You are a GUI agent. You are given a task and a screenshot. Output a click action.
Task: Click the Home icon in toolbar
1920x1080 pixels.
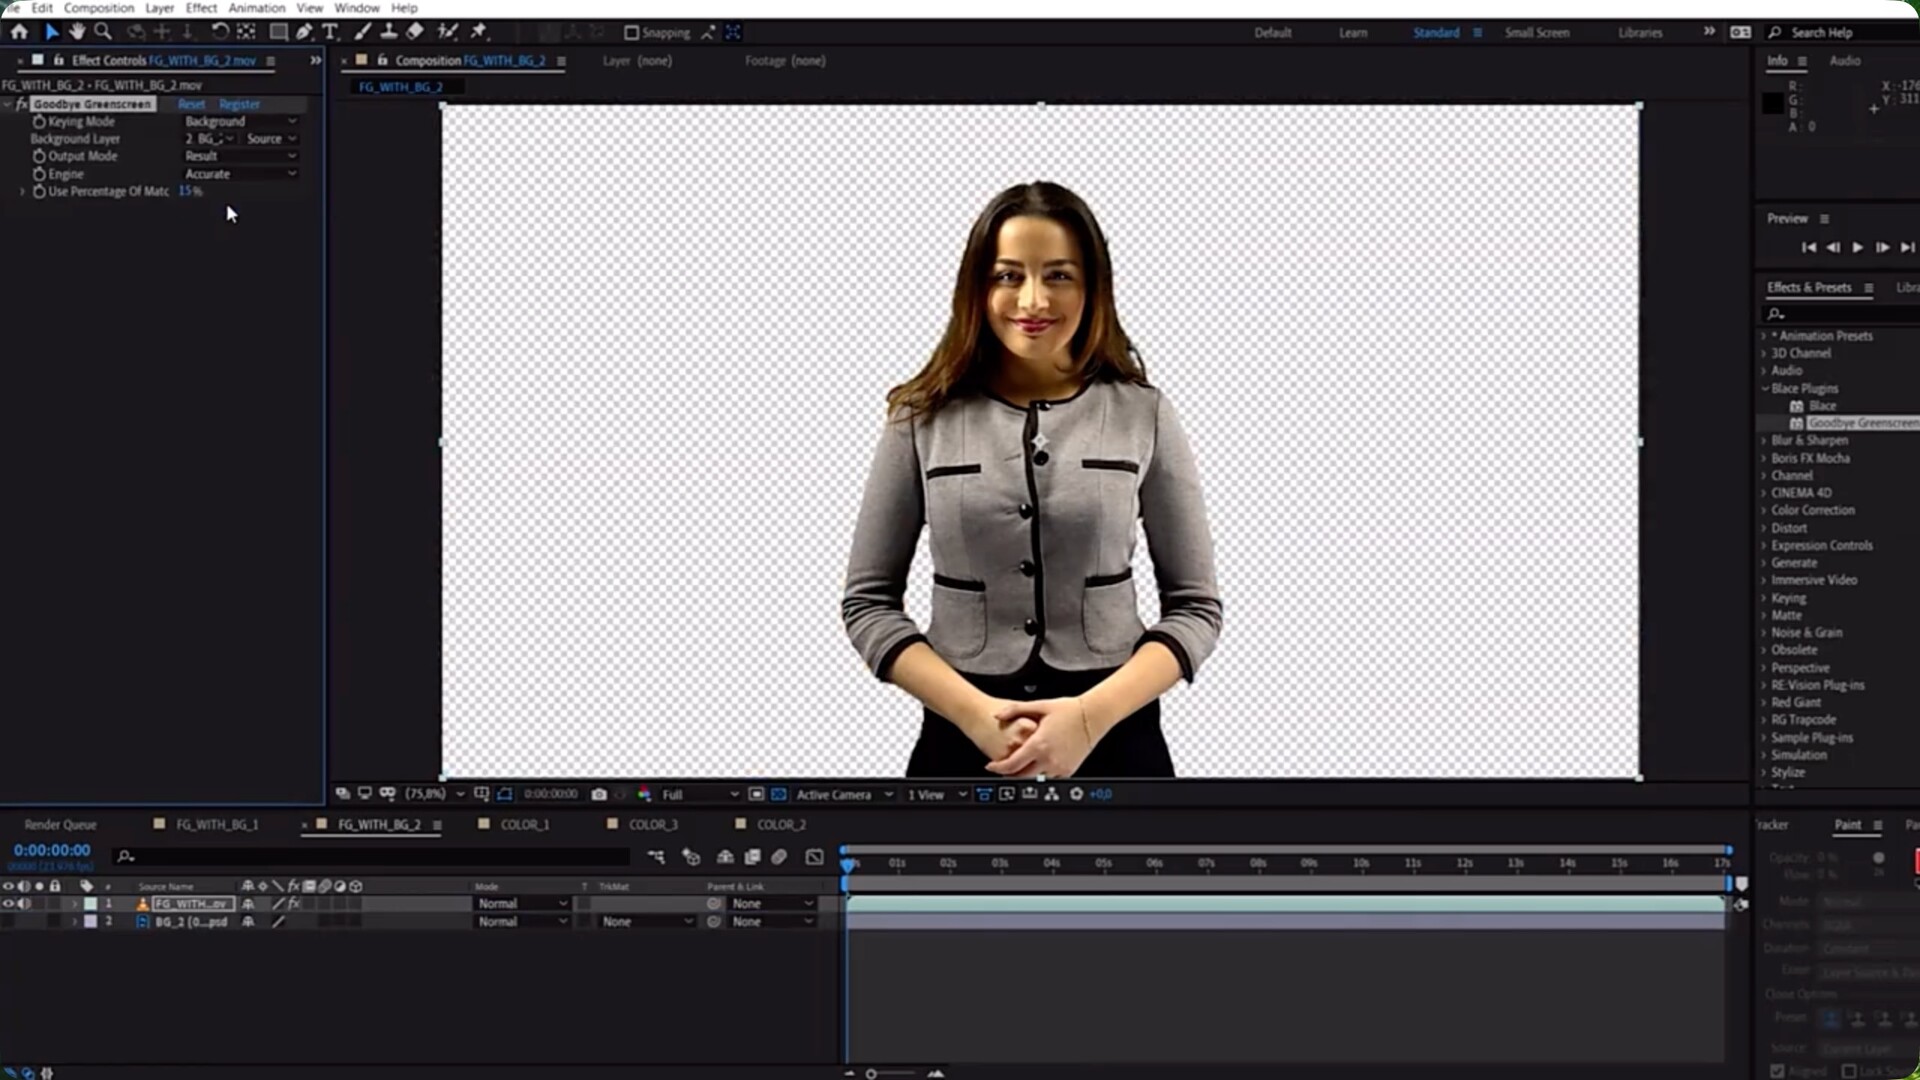[x=19, y=32]
